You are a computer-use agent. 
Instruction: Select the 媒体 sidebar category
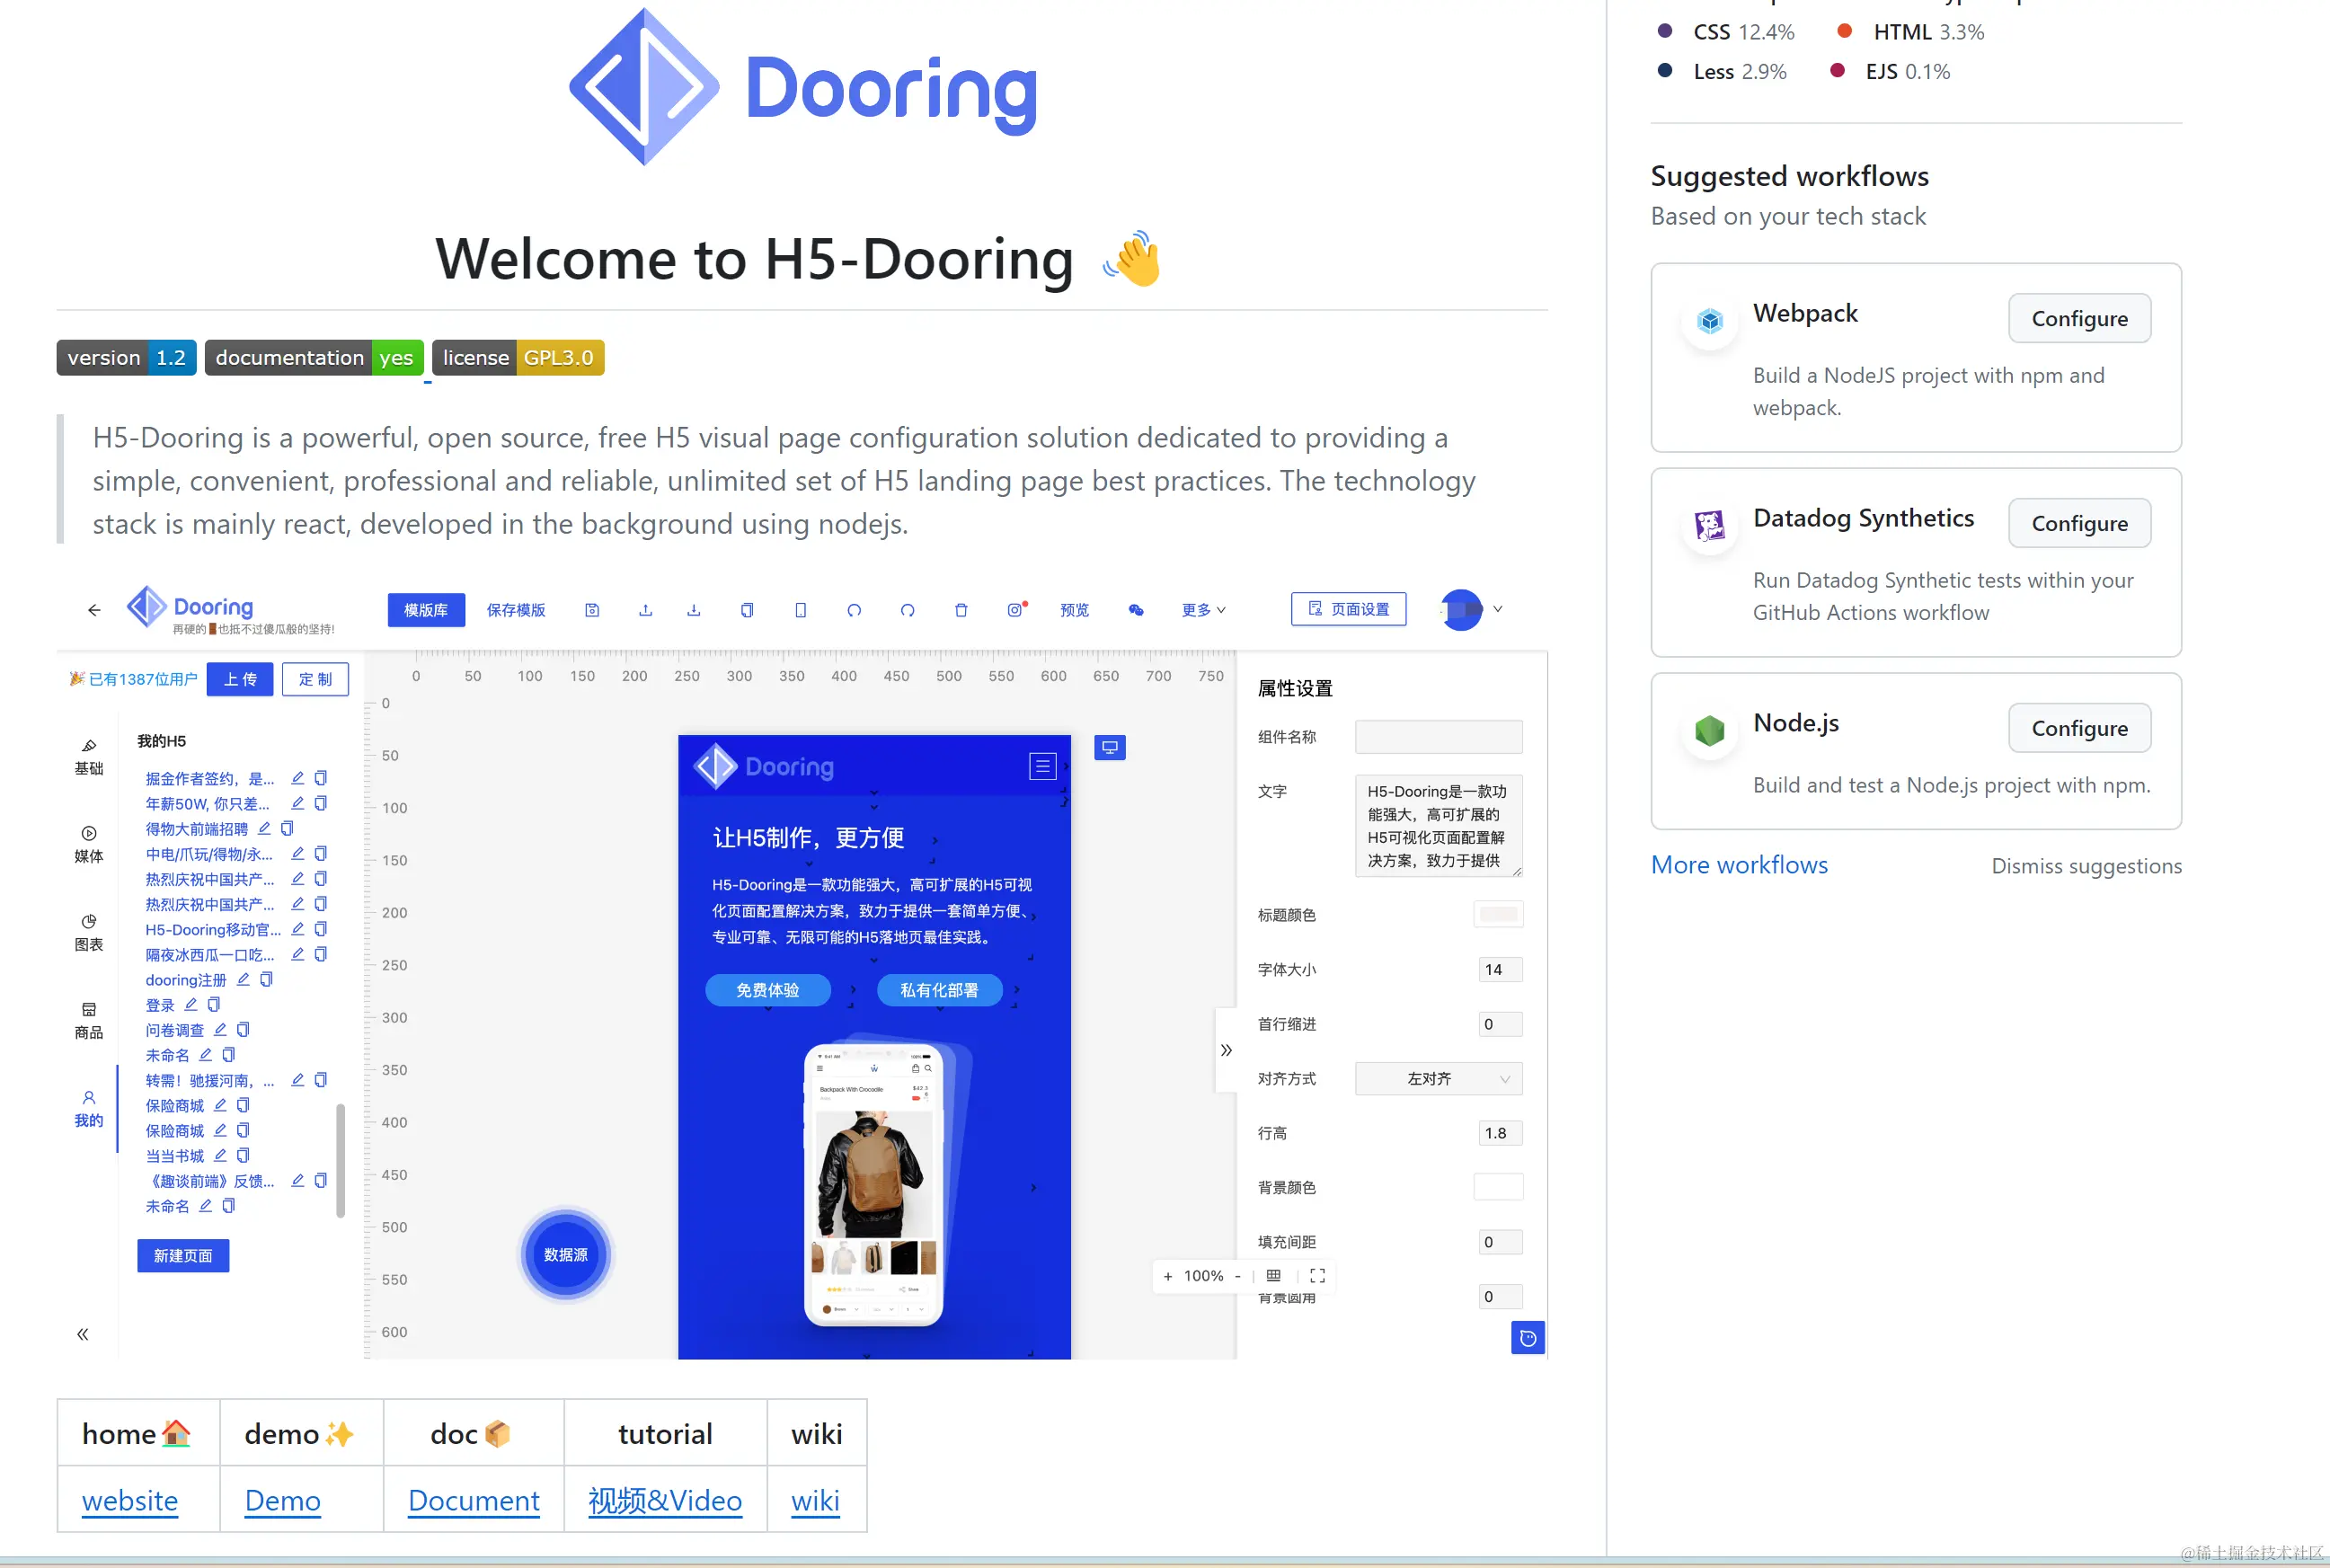[89, 845]
